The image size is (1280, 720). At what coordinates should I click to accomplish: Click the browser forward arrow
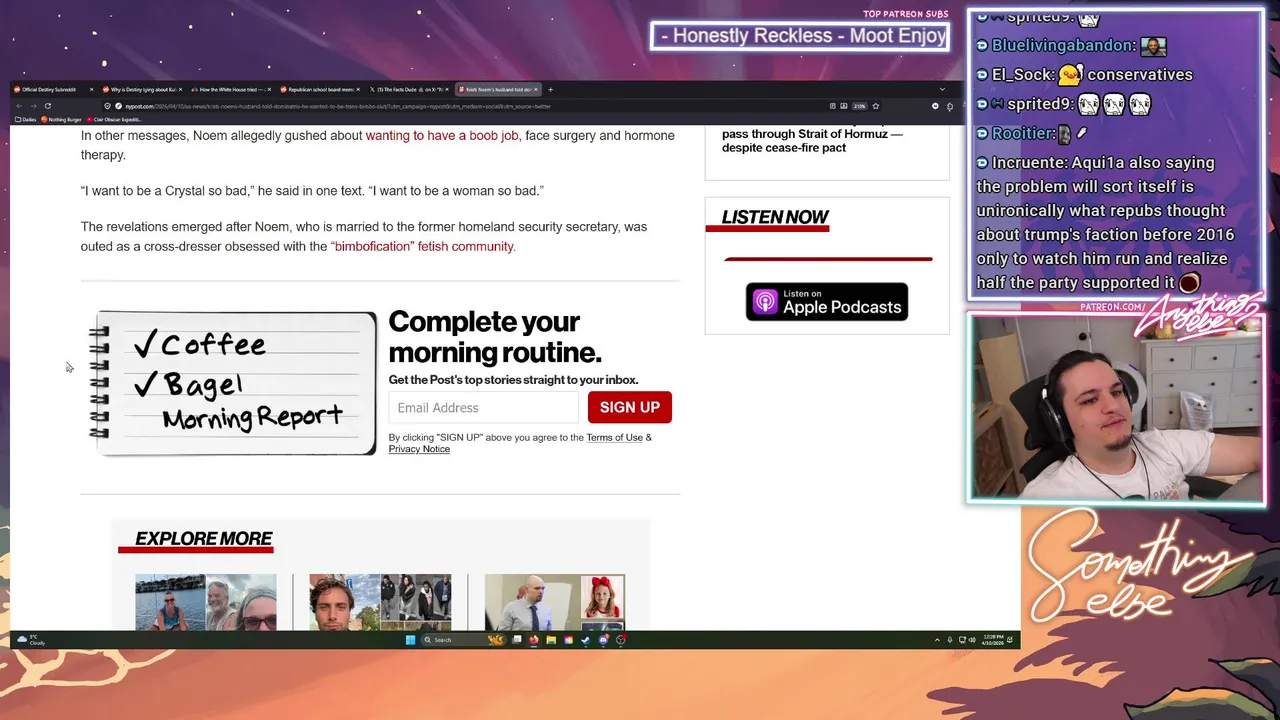33,106
